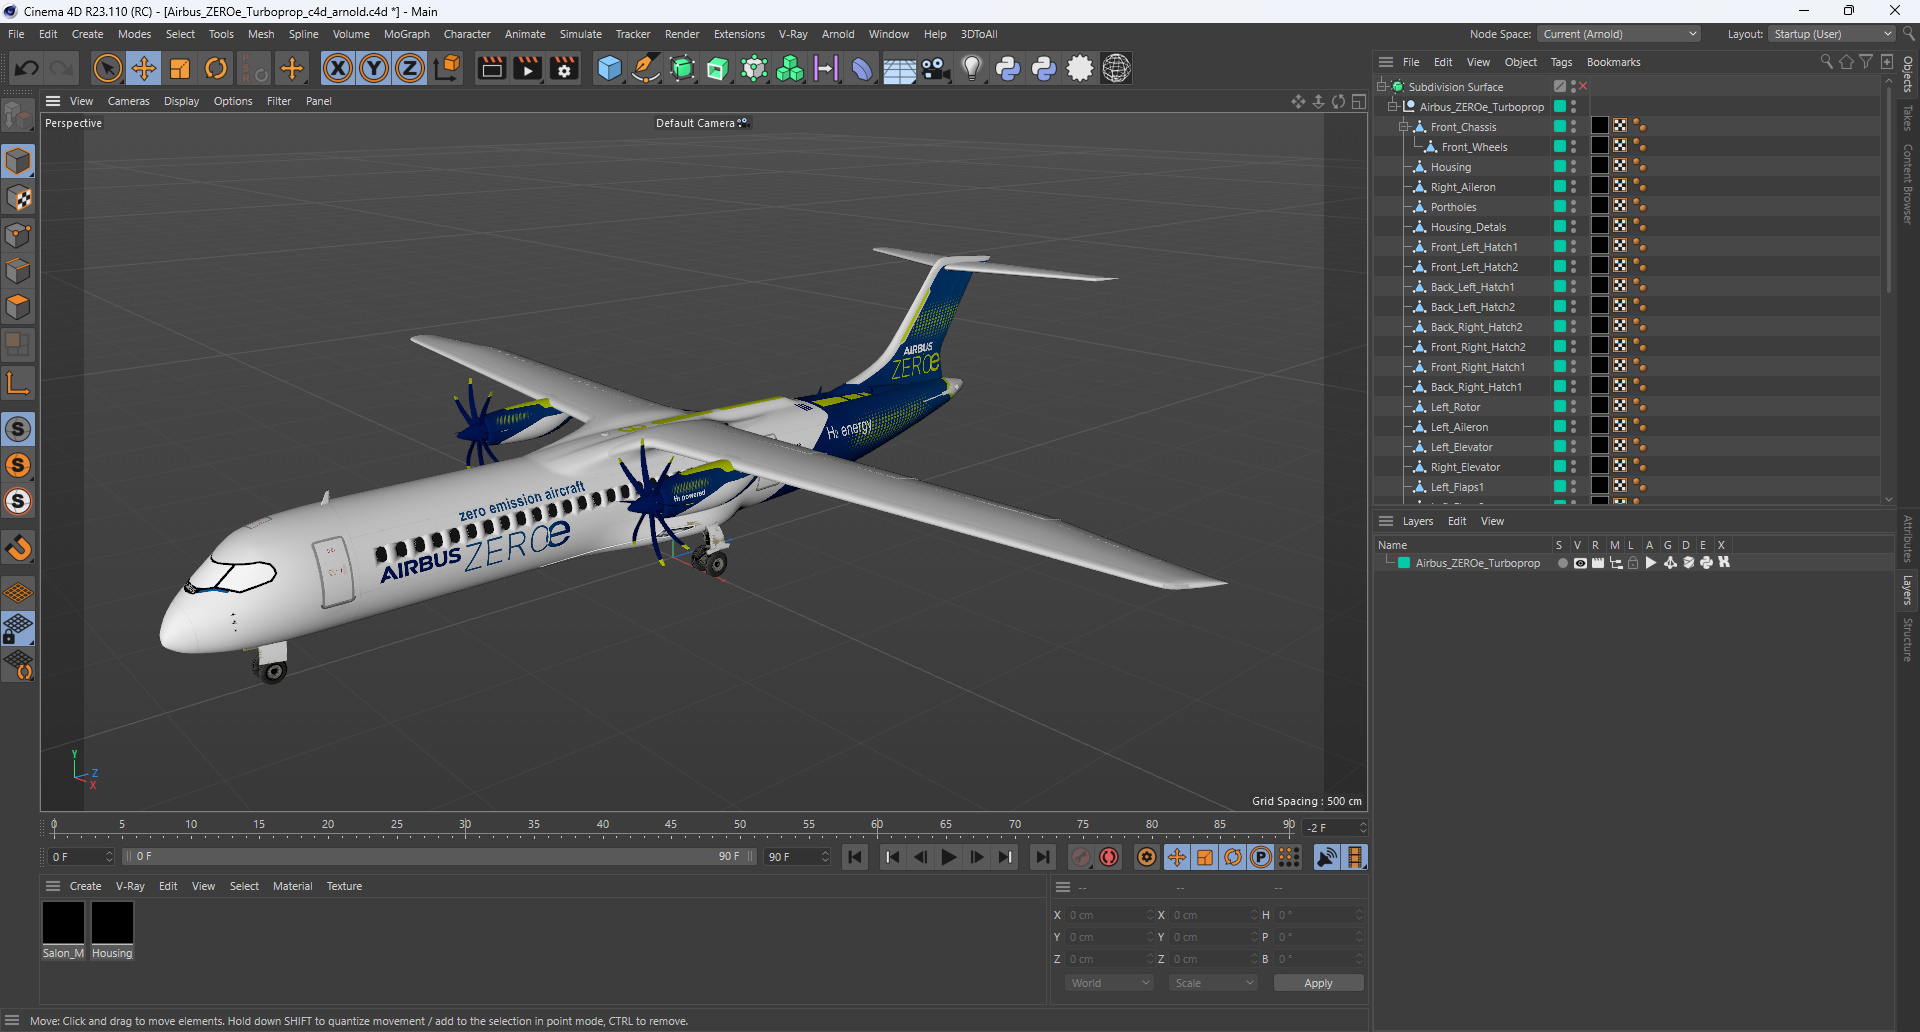This screenshot has width=1920, height=1032.
Task: Open Edit Render Settings icon
Action: [564, 68]
